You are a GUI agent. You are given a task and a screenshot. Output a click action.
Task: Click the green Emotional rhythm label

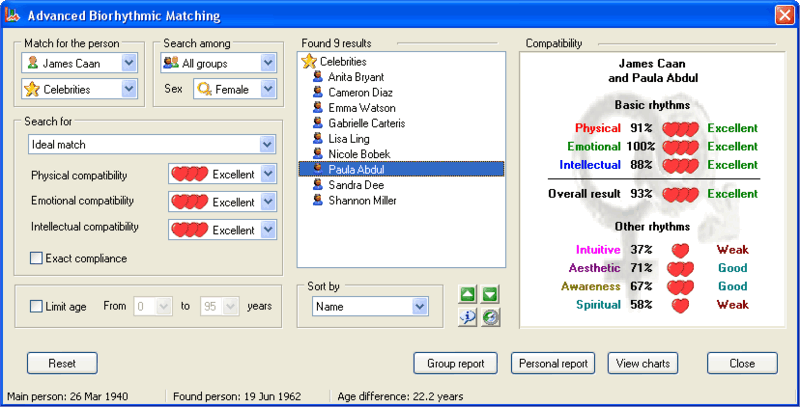[594, 146]
